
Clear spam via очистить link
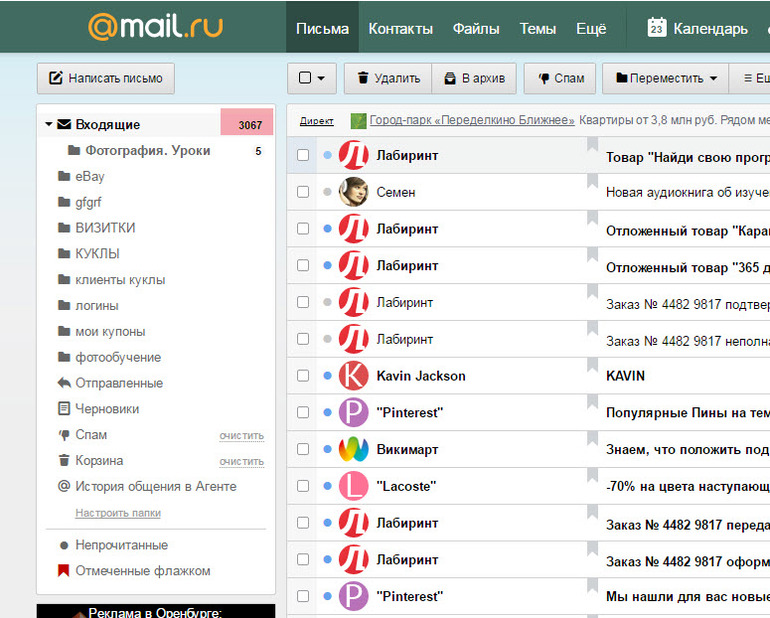tap(242, 436)
